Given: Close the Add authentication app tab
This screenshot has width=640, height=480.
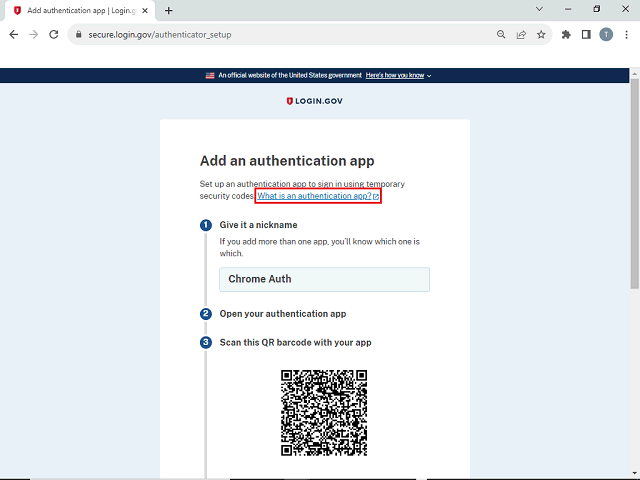Looking at the screenshot, I should tap(146, 10).
